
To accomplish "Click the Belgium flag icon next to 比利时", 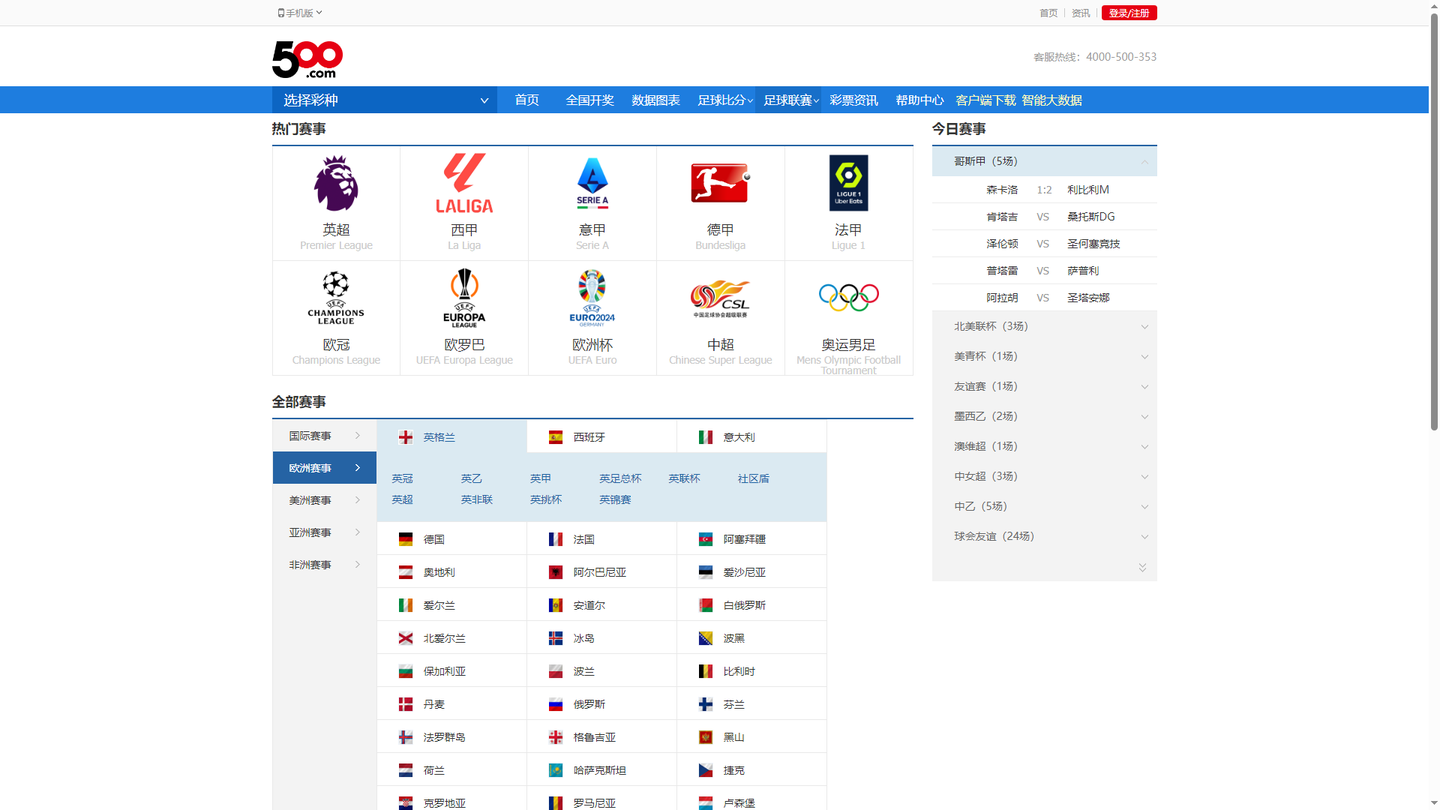I will [x=705, y=671].
